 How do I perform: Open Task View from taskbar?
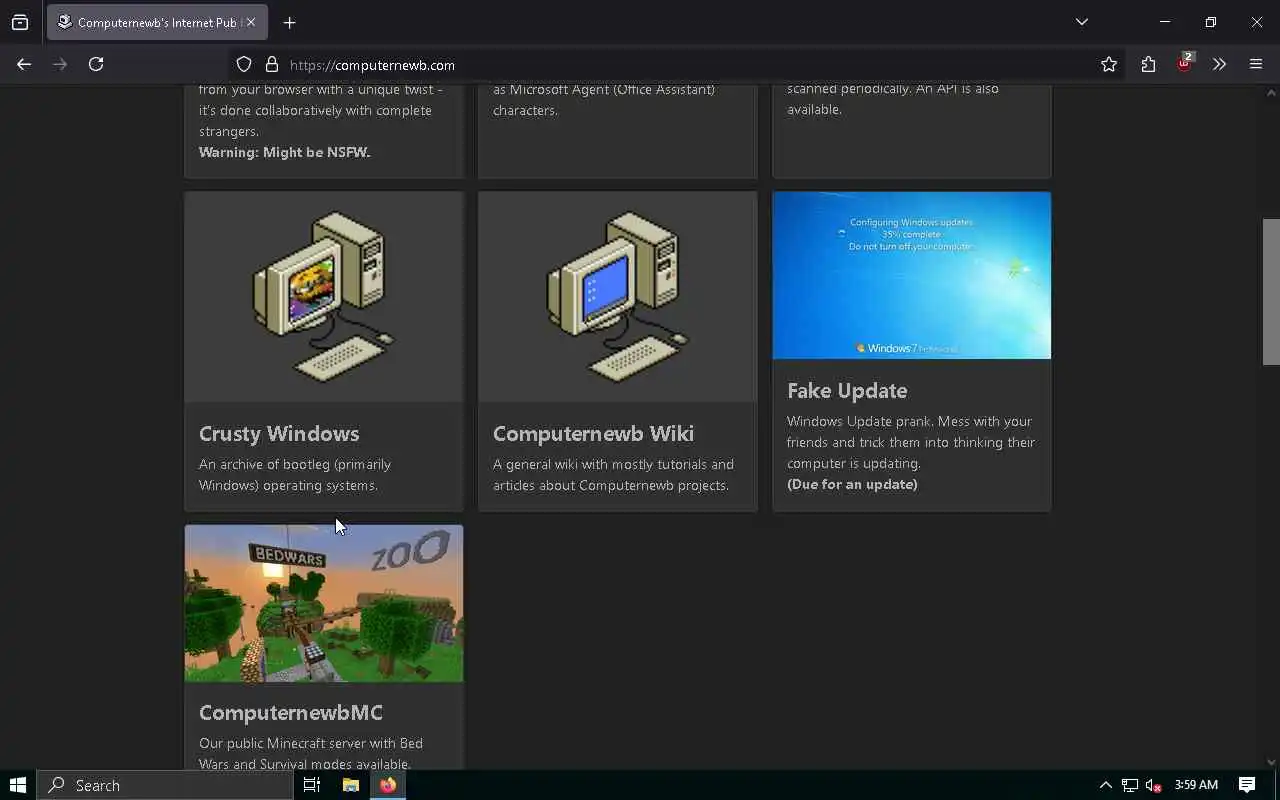click(312, 785)
